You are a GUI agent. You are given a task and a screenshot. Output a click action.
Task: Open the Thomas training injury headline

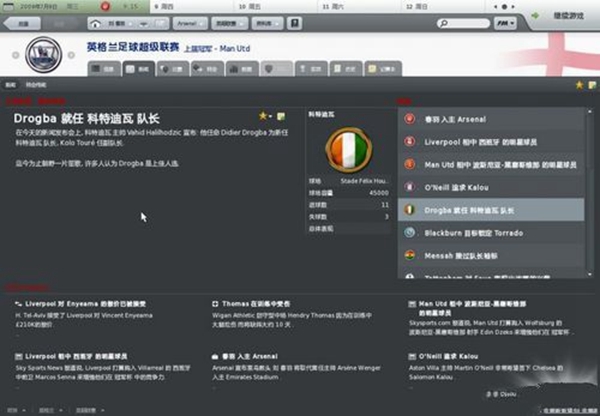[256, 304]
